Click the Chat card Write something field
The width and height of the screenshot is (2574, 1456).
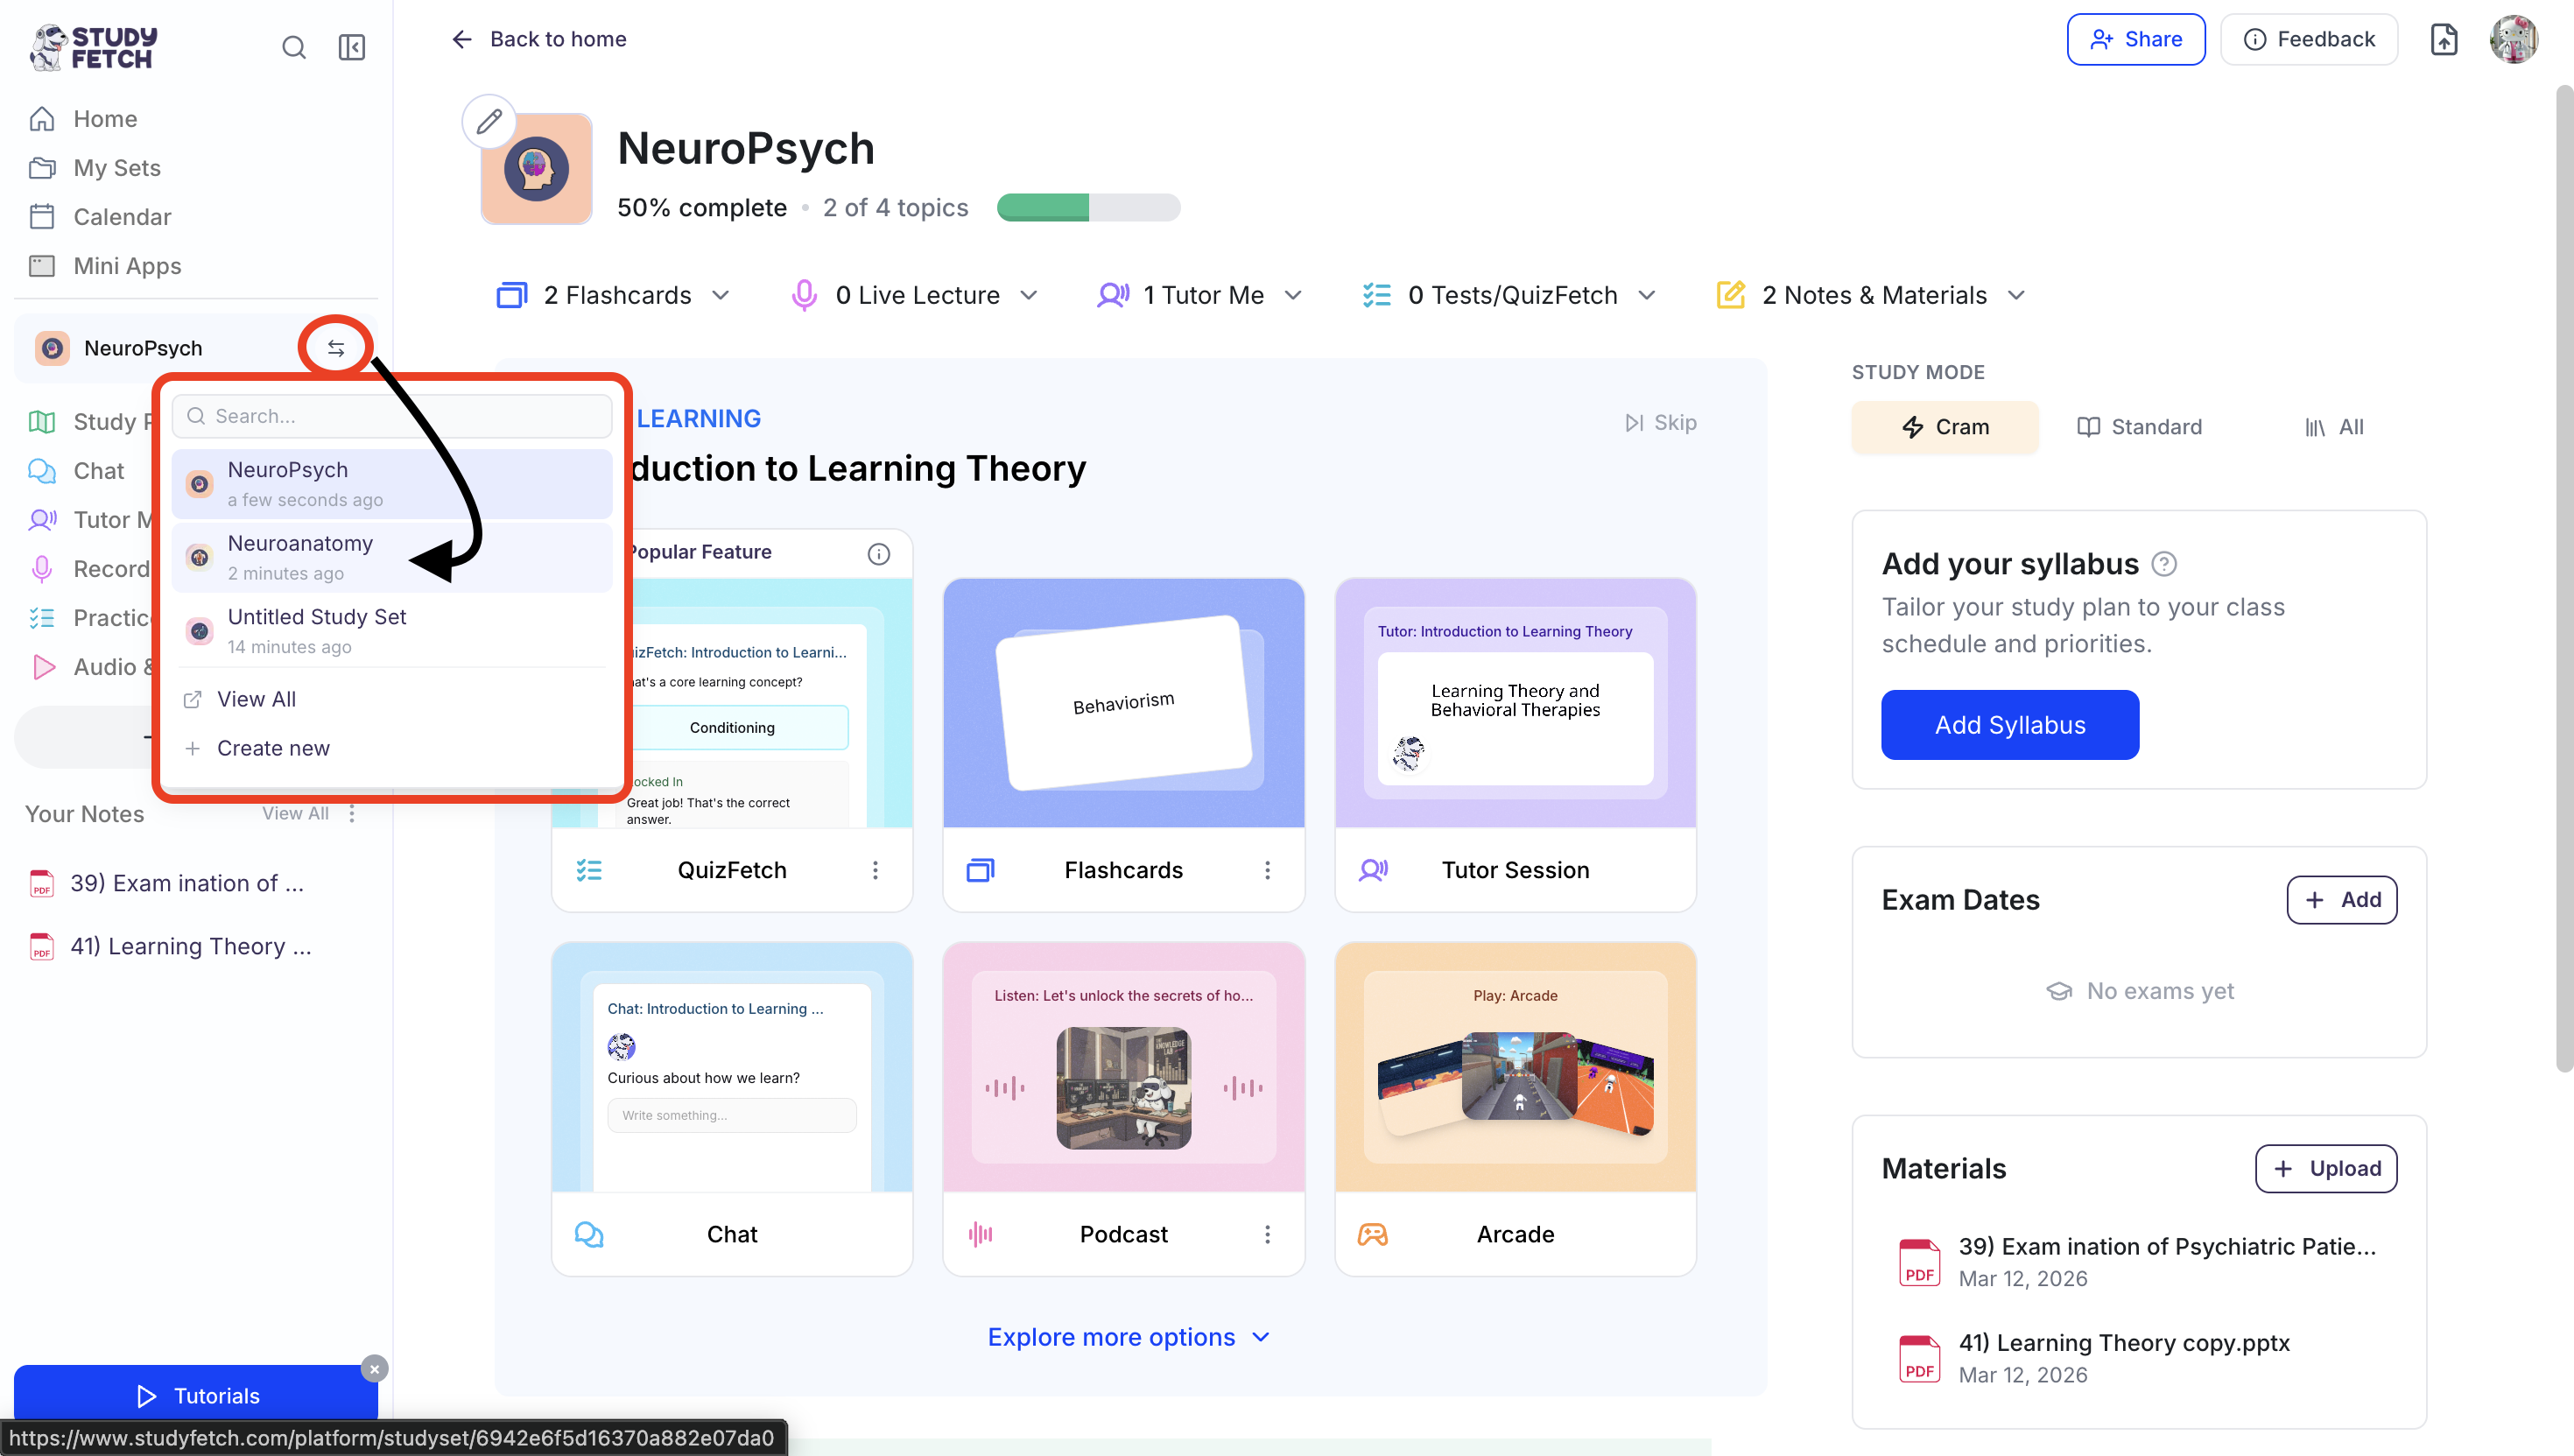point(732,1115)
